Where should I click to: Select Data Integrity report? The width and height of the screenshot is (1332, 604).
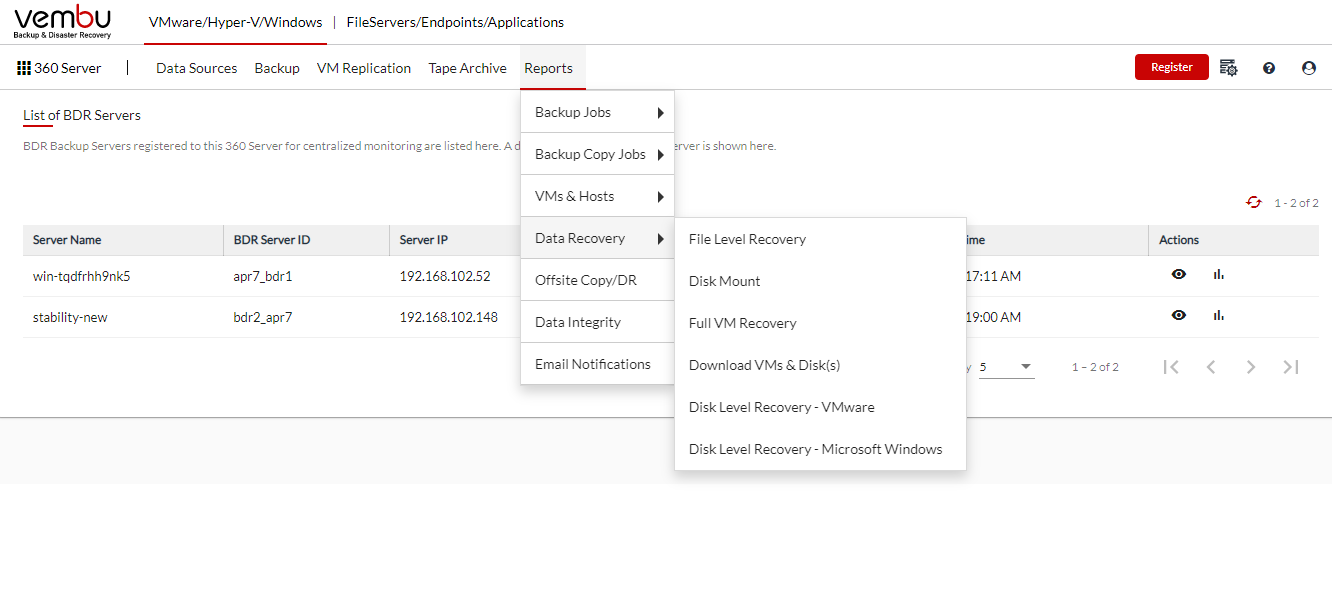tap(598, 322)
